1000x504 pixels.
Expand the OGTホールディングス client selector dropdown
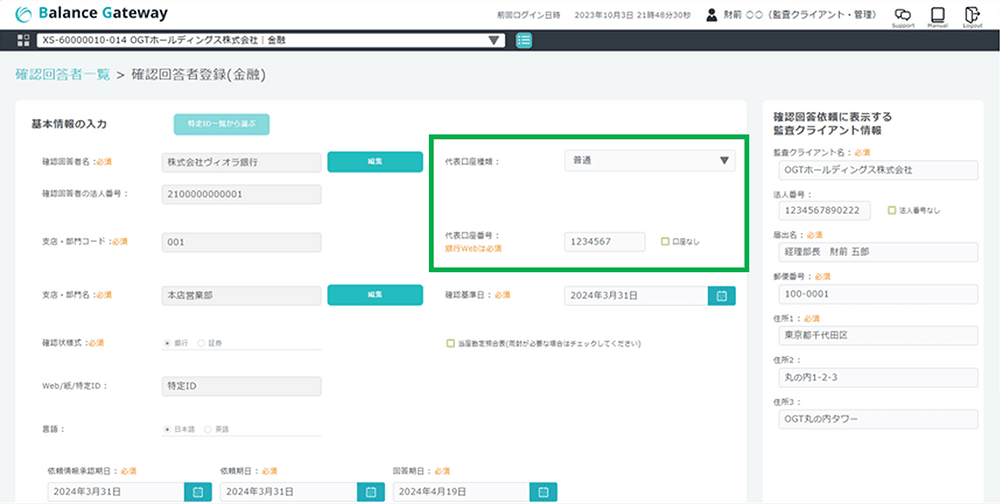(494, 40)
